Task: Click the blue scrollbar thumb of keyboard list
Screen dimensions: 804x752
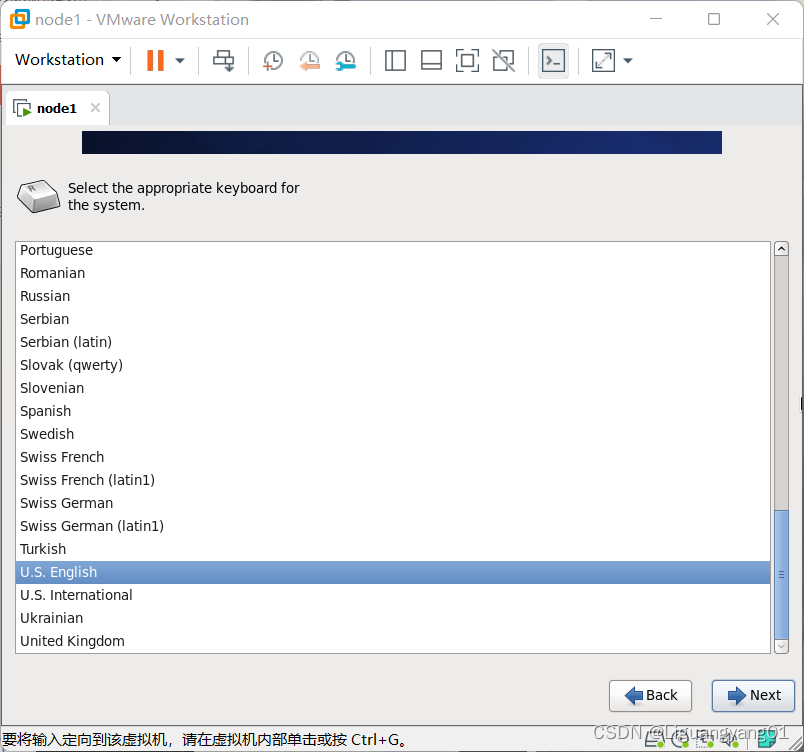Action: pos(781,575)
